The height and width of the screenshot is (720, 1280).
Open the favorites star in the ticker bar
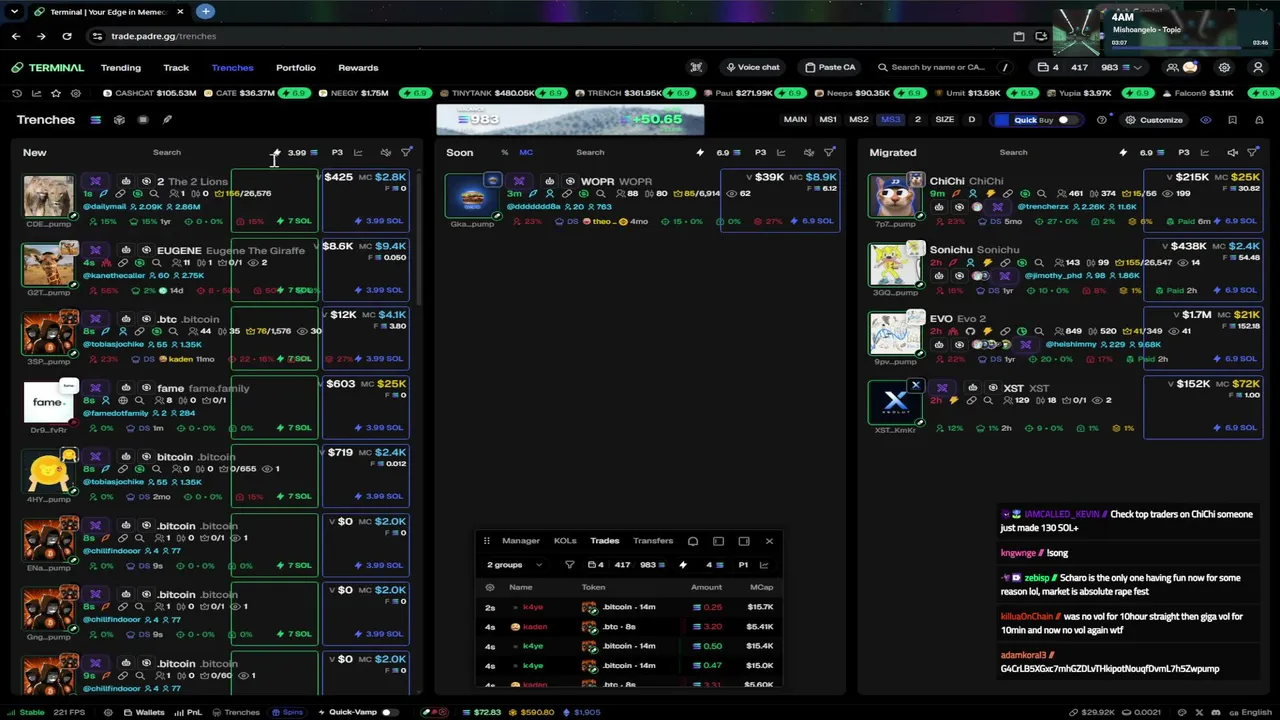(56, 93)
